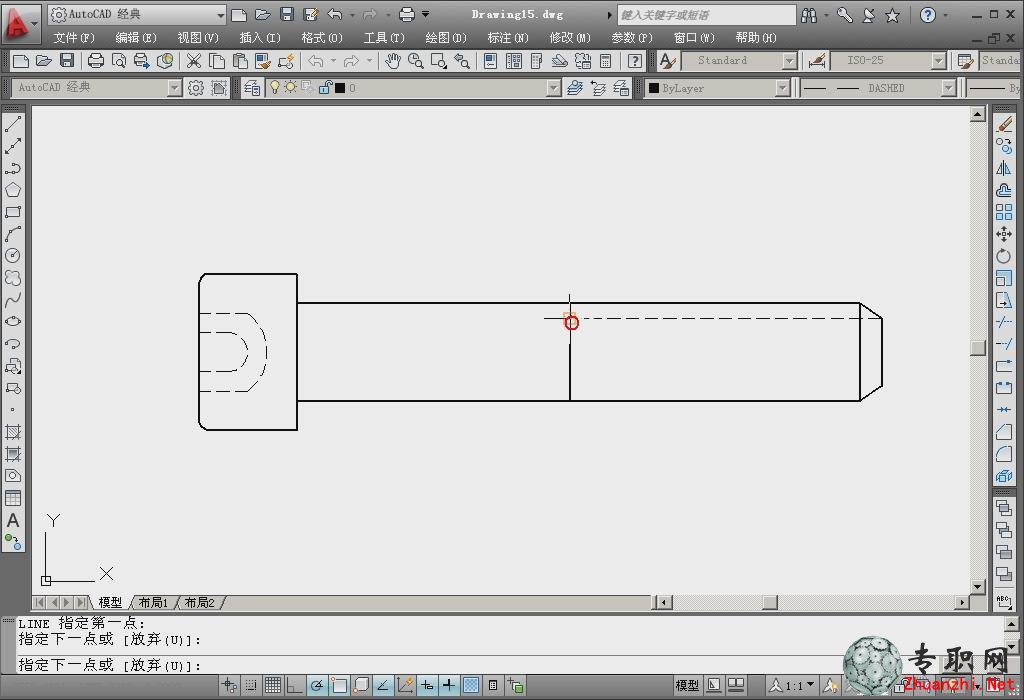Select the Move tool
Viewport: 1024px width, 700px height.
point(1004,234)
